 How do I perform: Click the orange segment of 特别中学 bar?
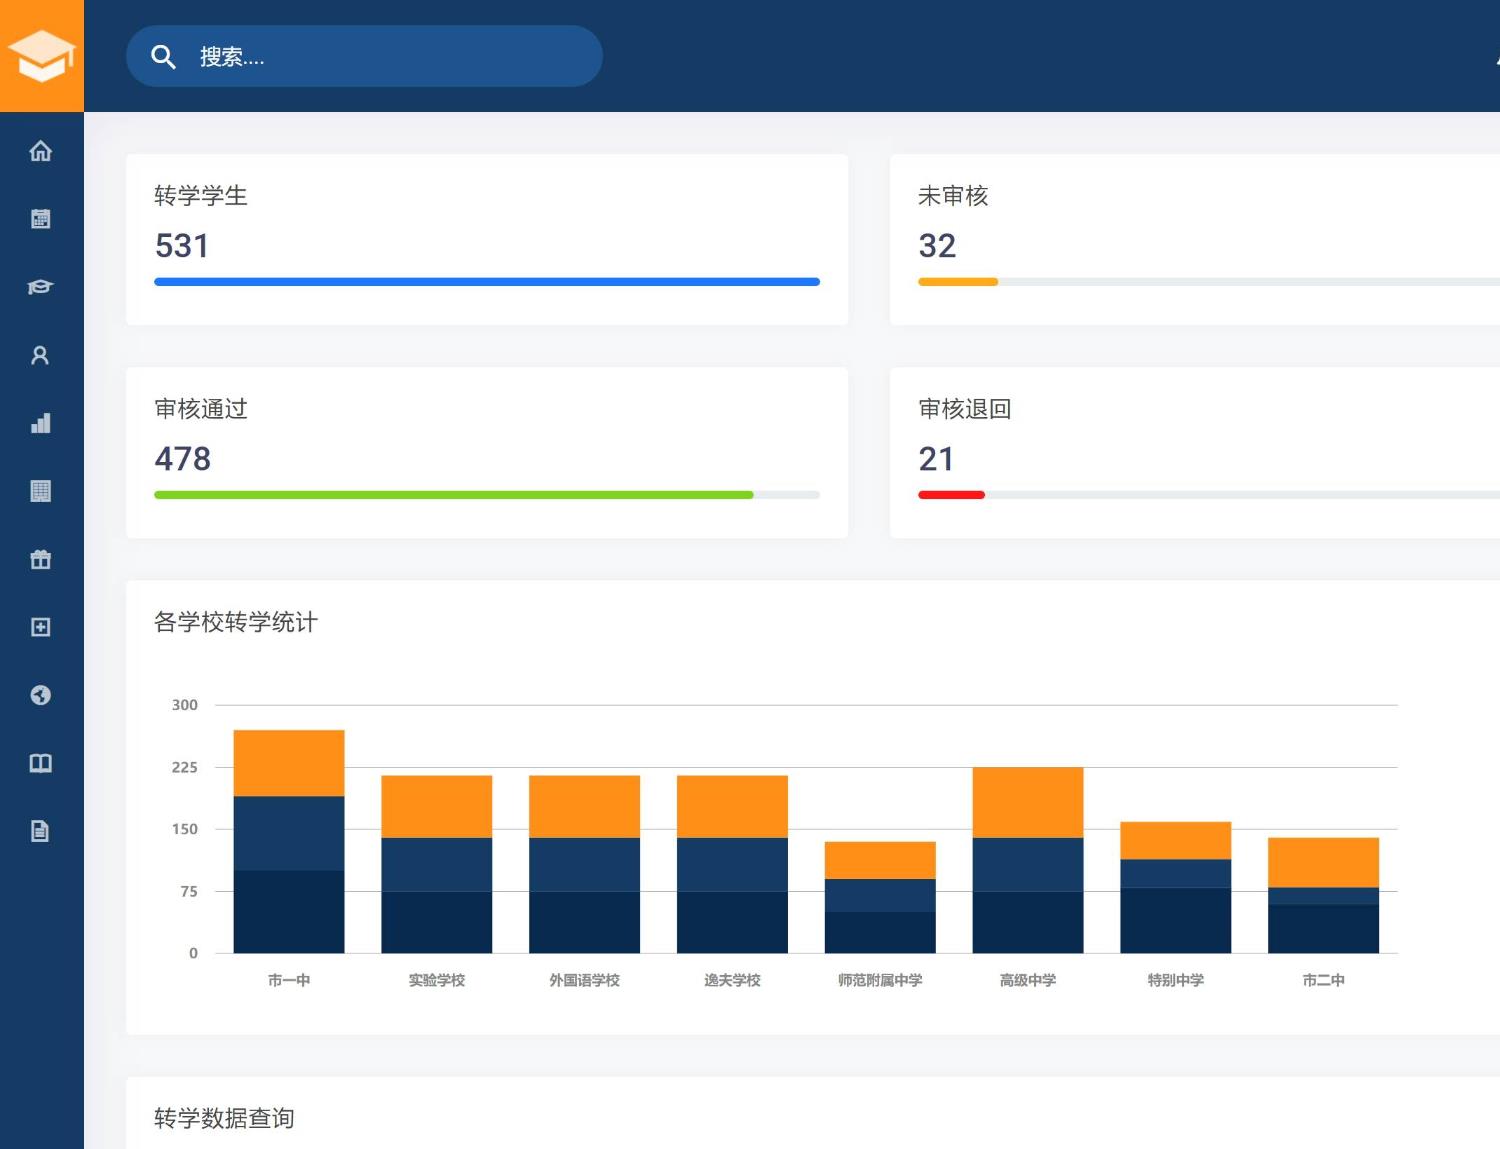pos(1176,840)
